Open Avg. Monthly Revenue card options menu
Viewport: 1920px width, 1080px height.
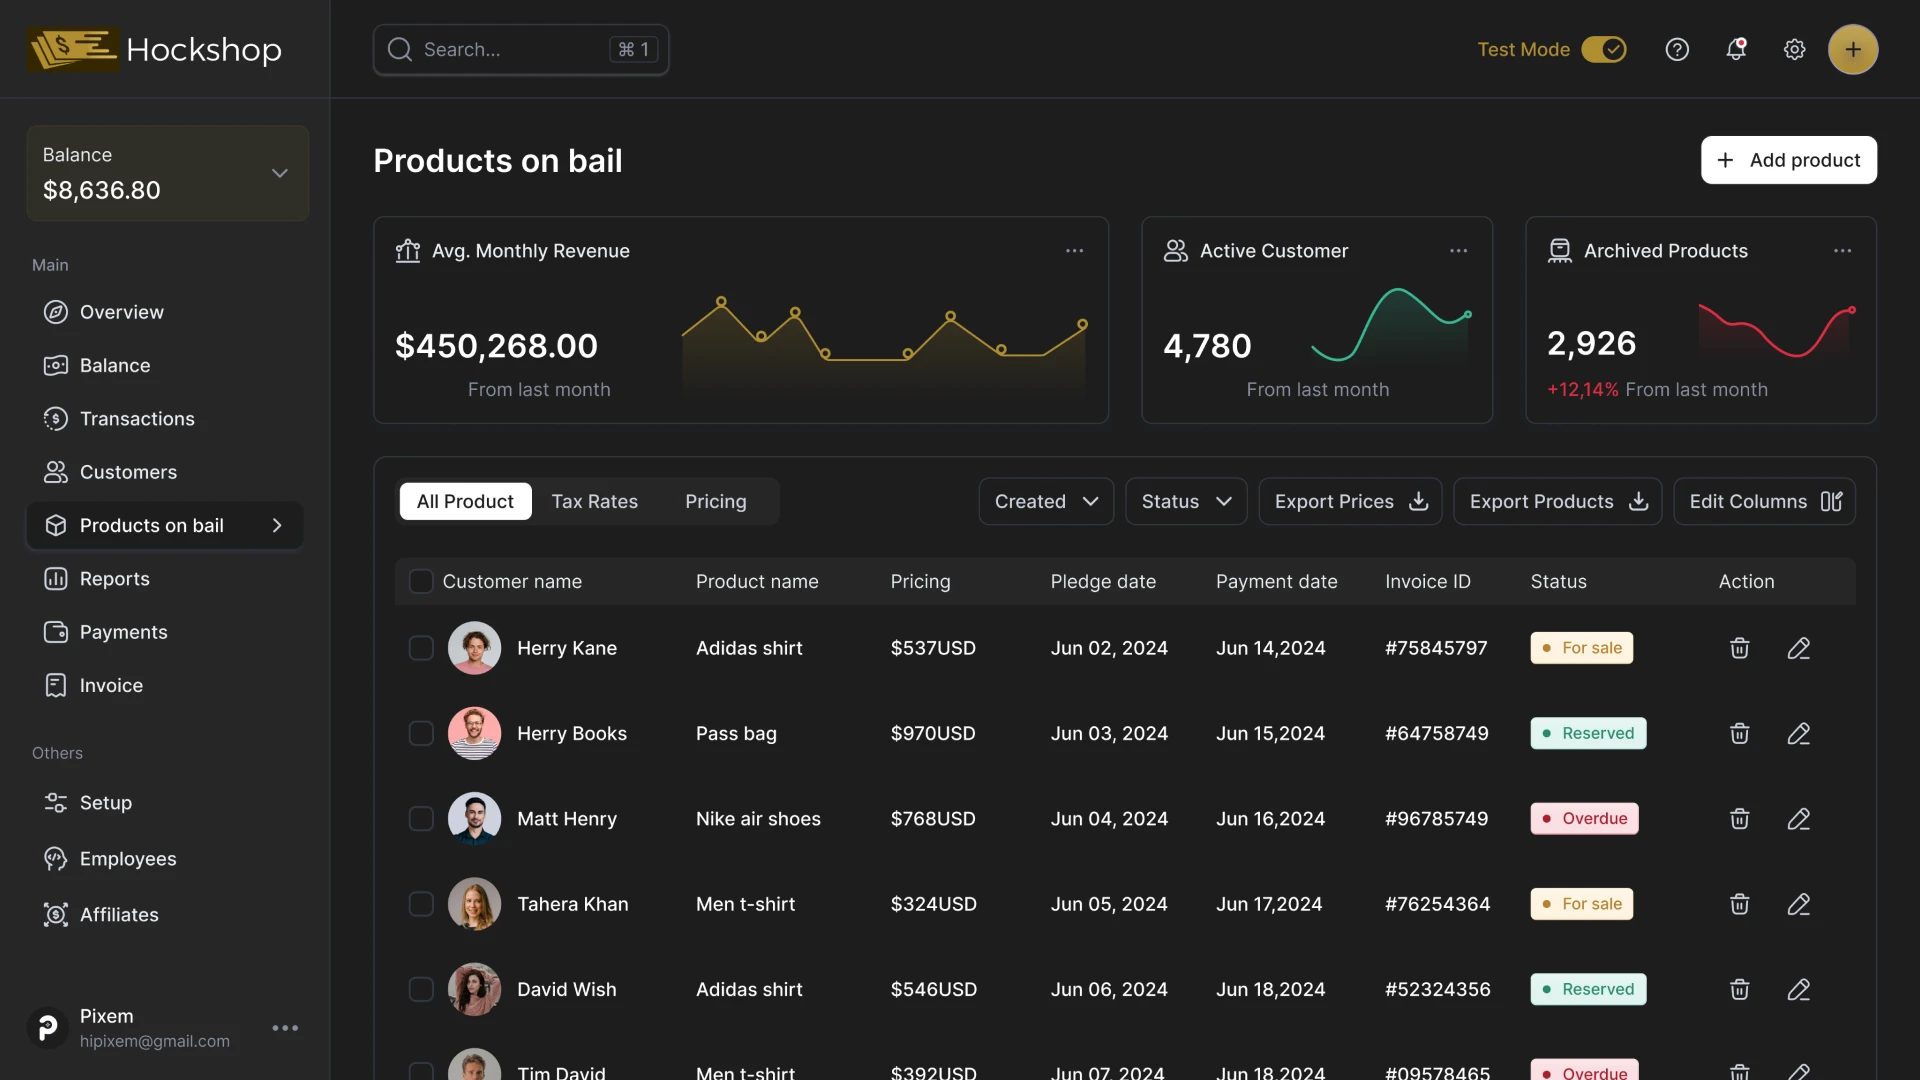pos(1074,251)
